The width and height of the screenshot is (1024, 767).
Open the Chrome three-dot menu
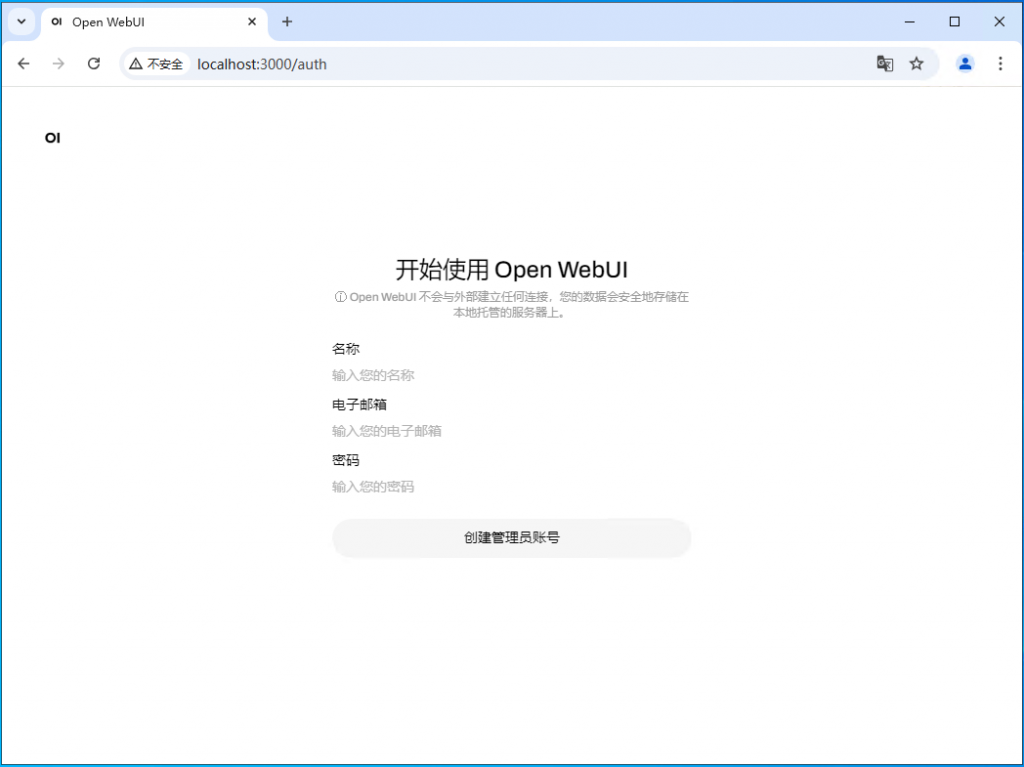tap(1000, 63)
